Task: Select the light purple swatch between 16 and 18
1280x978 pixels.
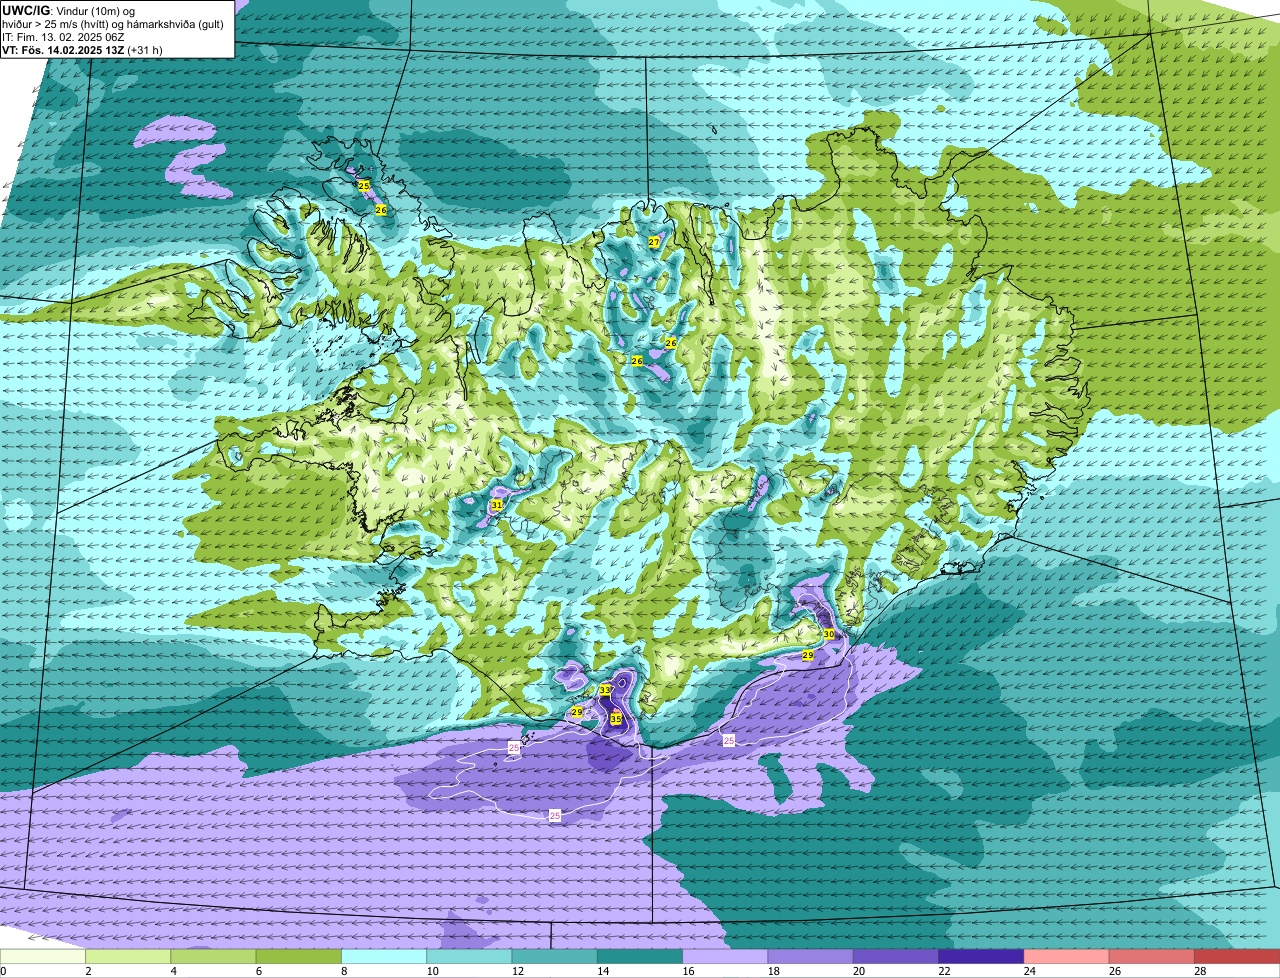Action: click(x=725, y=956)
